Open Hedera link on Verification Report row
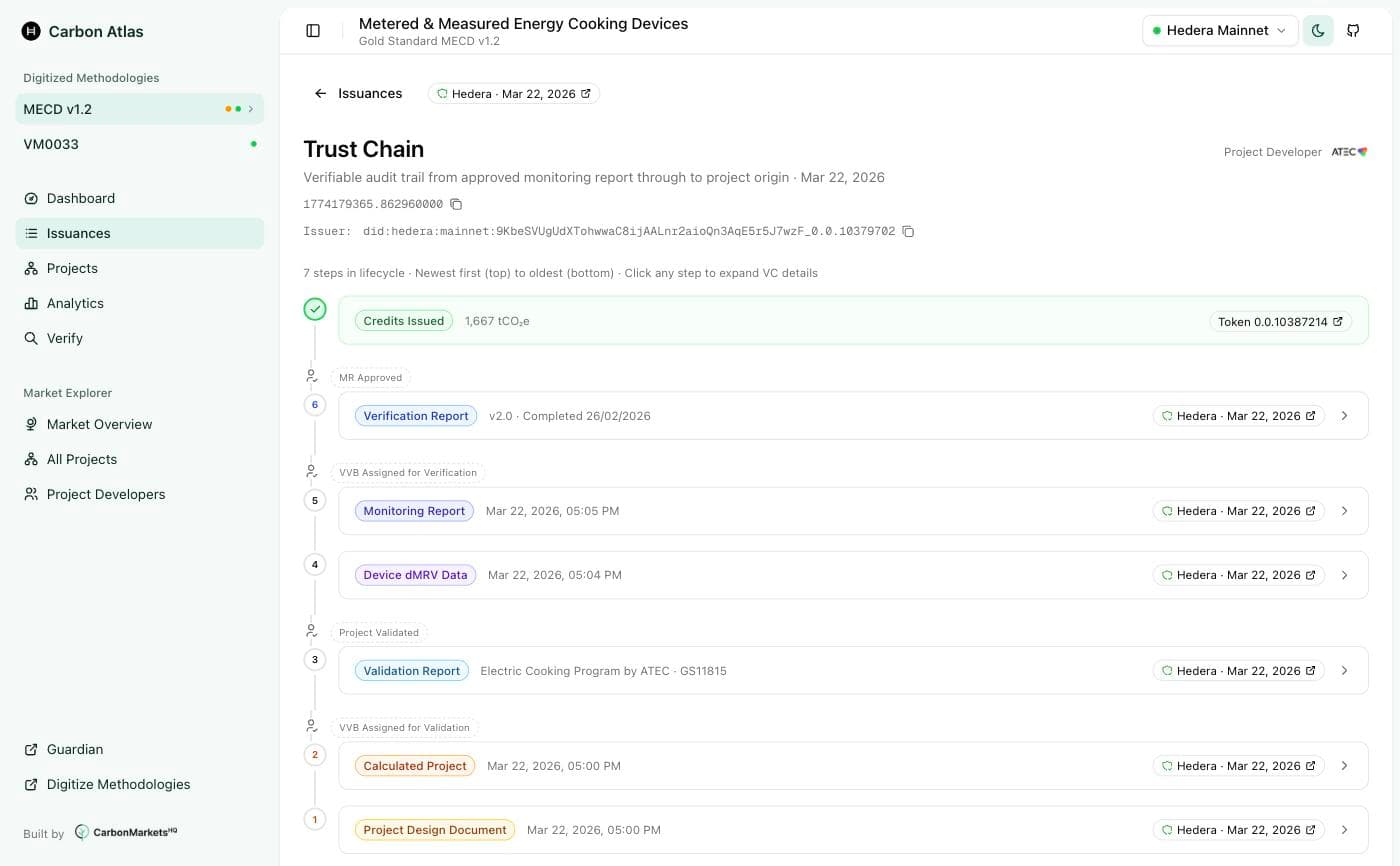 1238,416
